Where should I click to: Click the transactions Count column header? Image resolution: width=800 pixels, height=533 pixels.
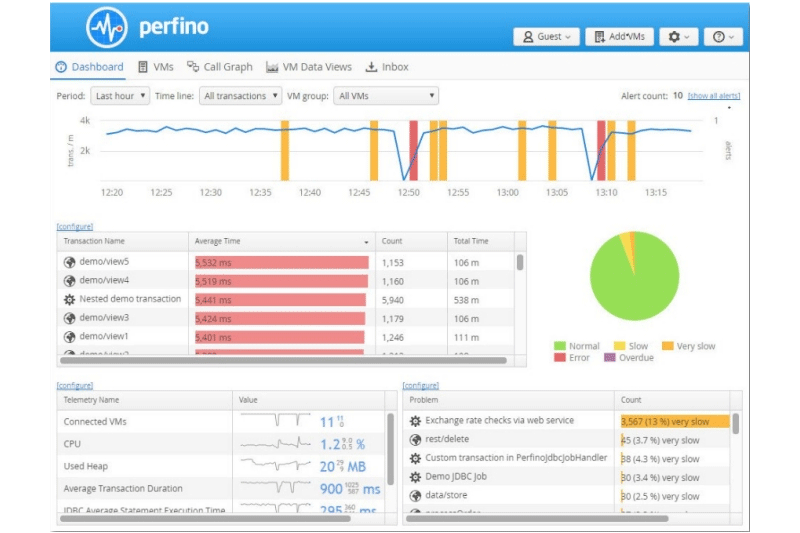tap(411, 241)
